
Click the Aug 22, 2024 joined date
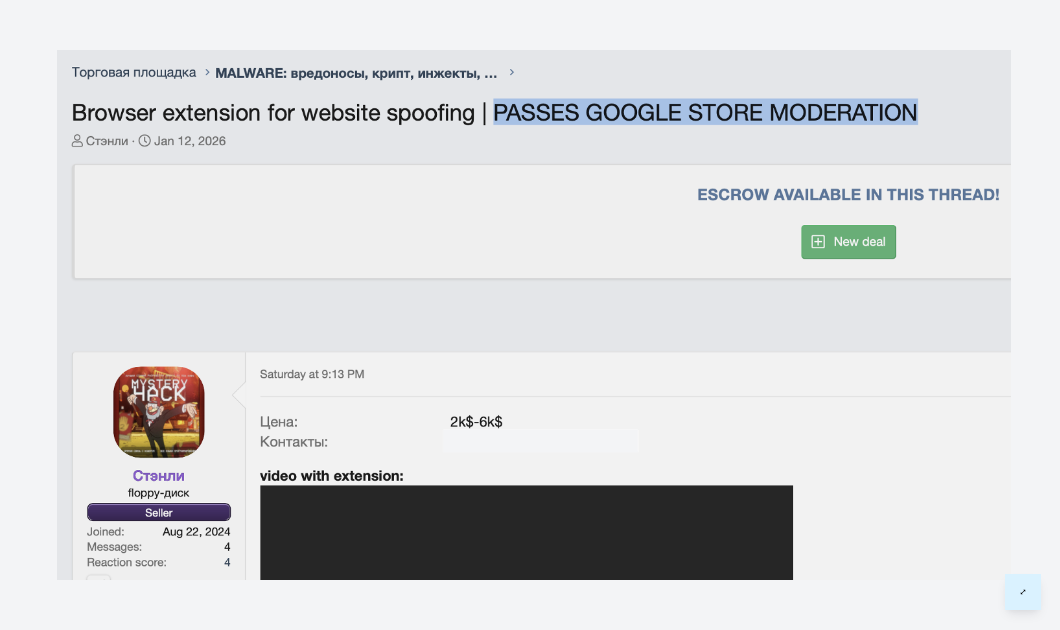(x=196, y=532)
